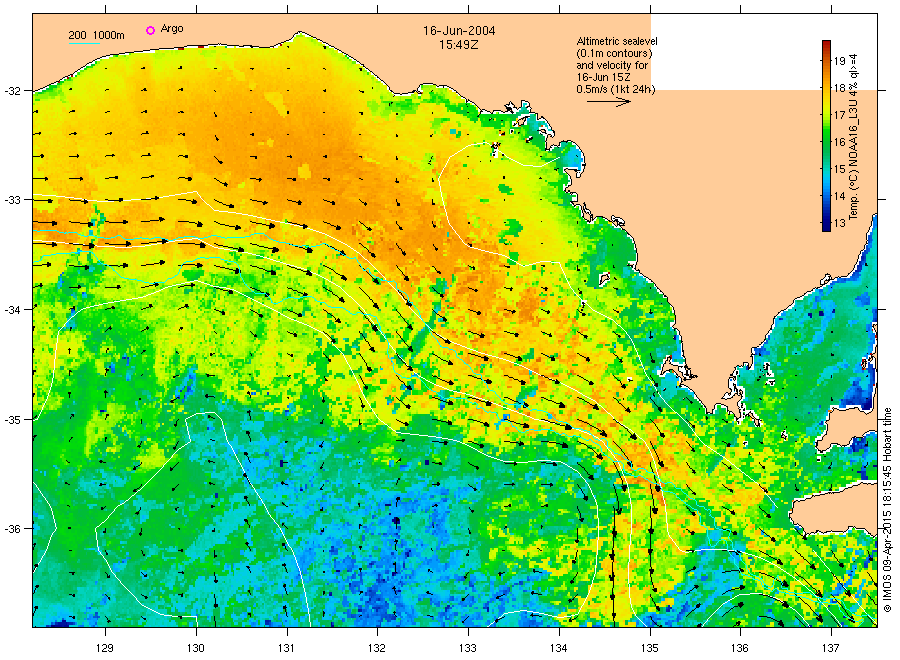Click latitude label -35
This screenshot has height=660, width=900.
[12, 420]
